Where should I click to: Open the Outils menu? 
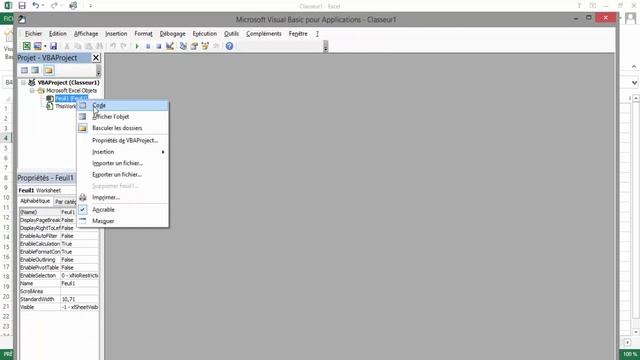coord(231,34)
